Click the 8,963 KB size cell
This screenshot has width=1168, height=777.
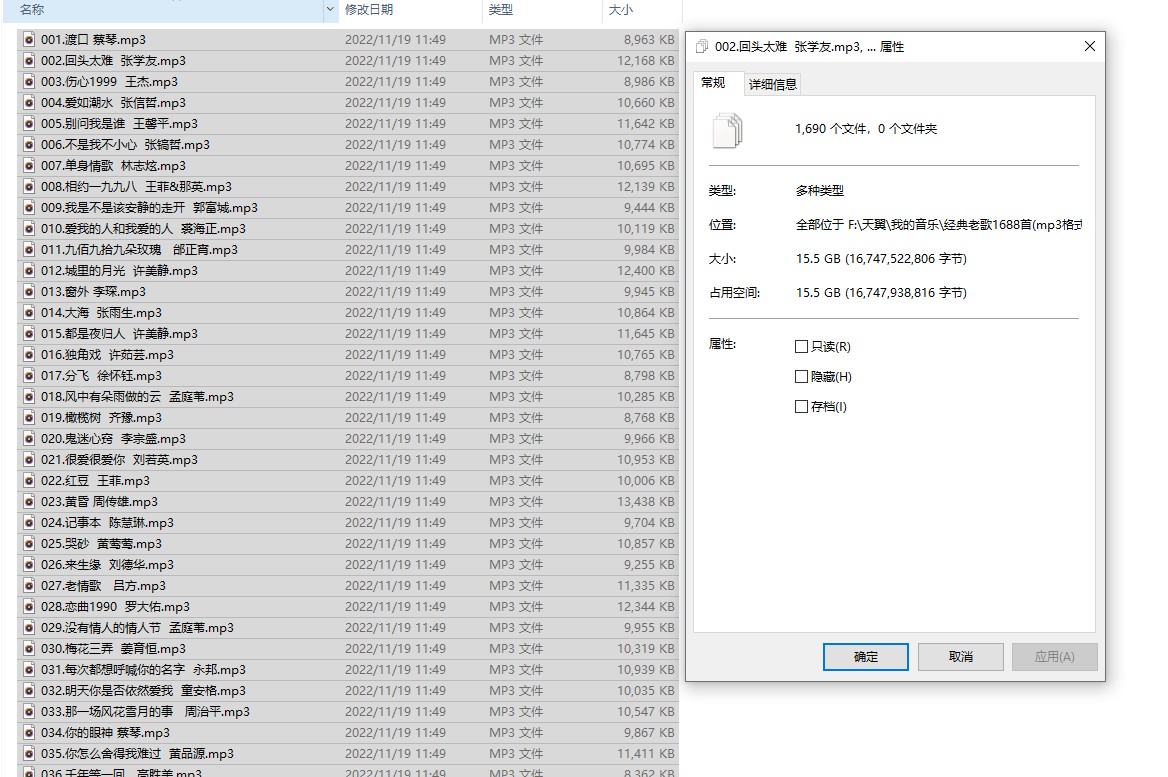(x=649, y=39)
